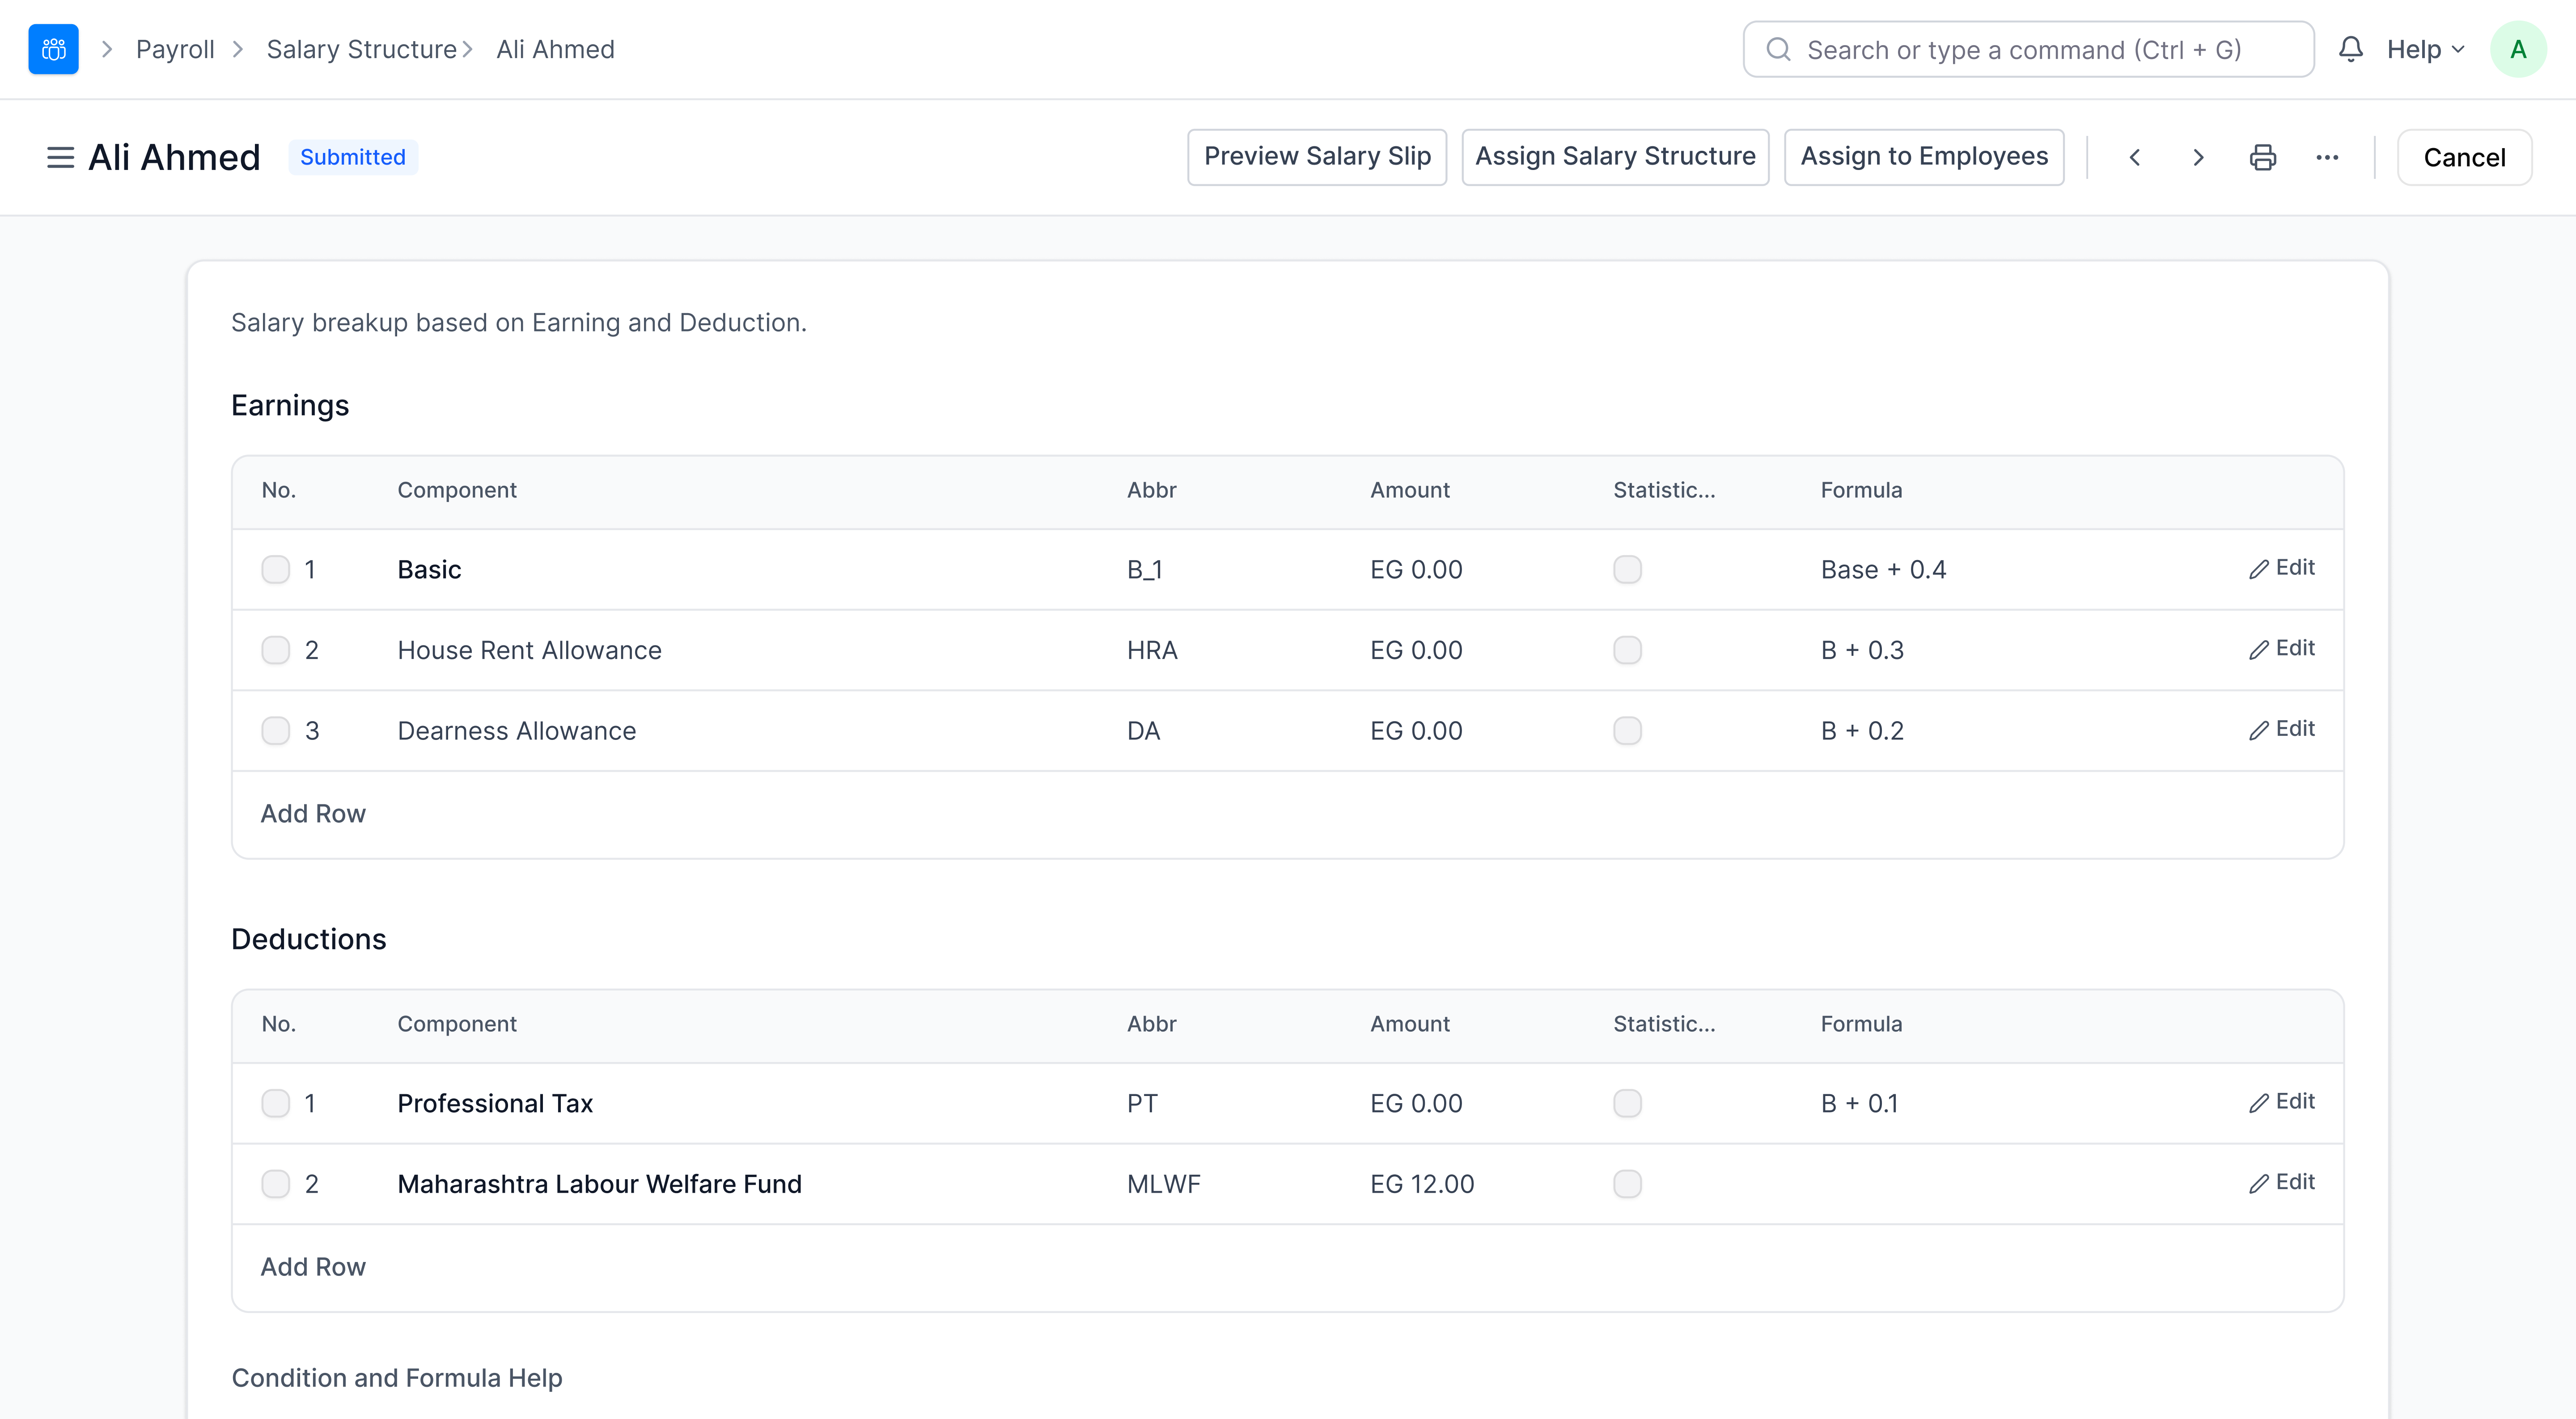
Task: Open the notifications bell
Action: point(2350,49)
